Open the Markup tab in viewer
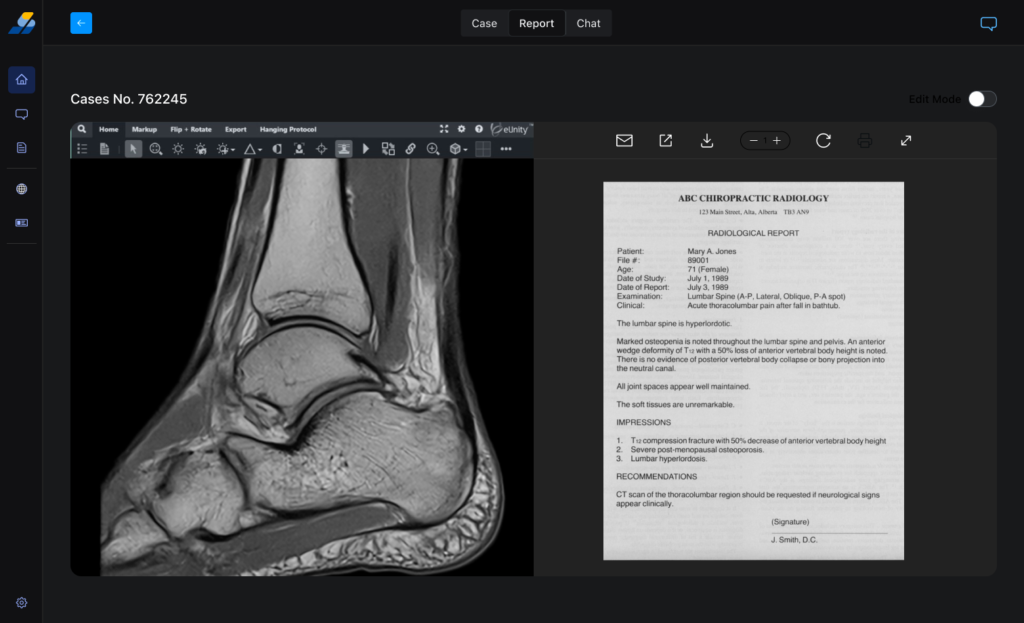 (x=144, y=129)
